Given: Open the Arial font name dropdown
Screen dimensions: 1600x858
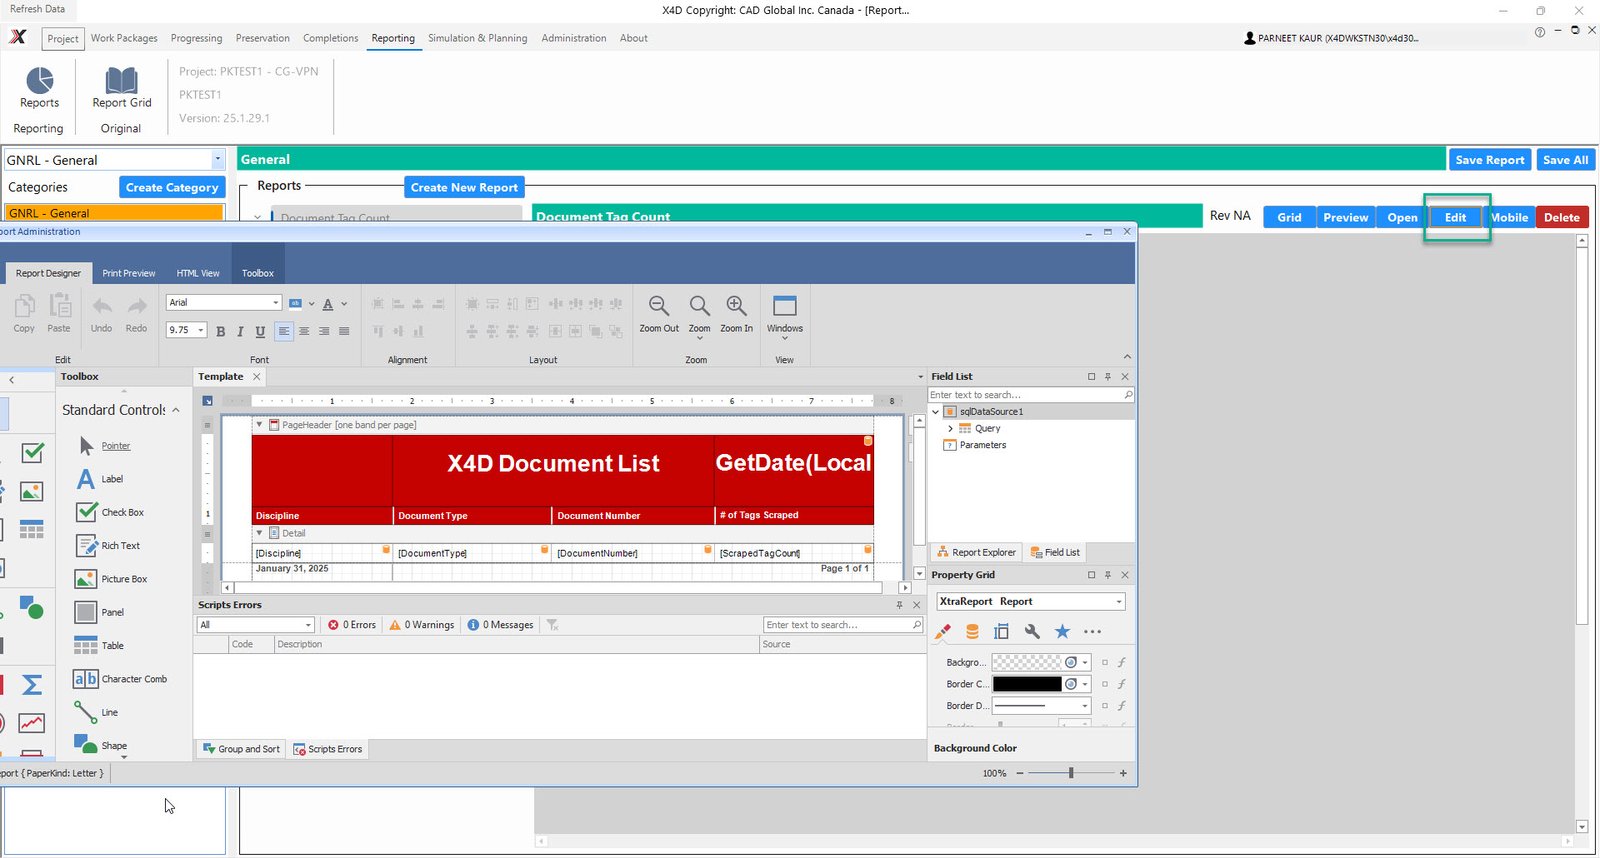Looking at the screenshot, I should point(275,303).
